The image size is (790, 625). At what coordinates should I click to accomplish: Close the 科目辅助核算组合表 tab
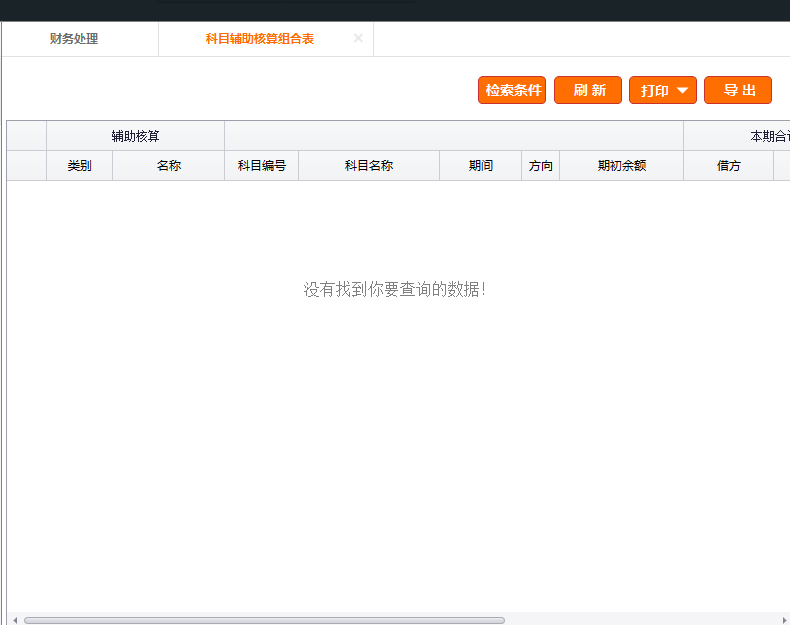pyautogui.click(x=358, y=38)
